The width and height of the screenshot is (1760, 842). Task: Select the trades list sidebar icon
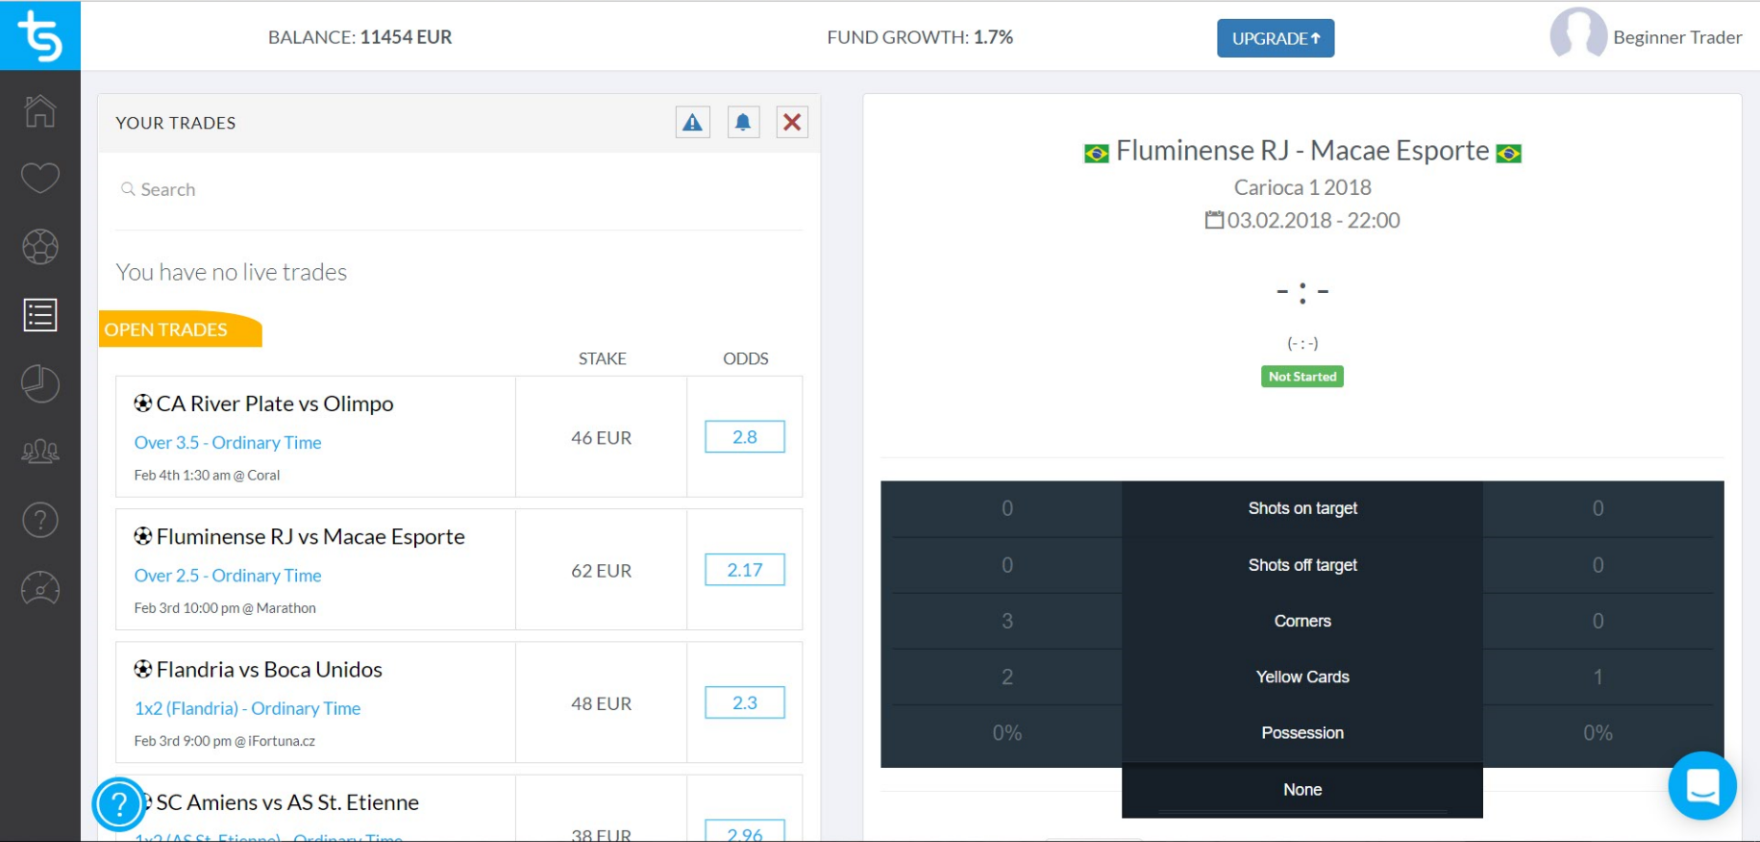click(x=40, y=315)
